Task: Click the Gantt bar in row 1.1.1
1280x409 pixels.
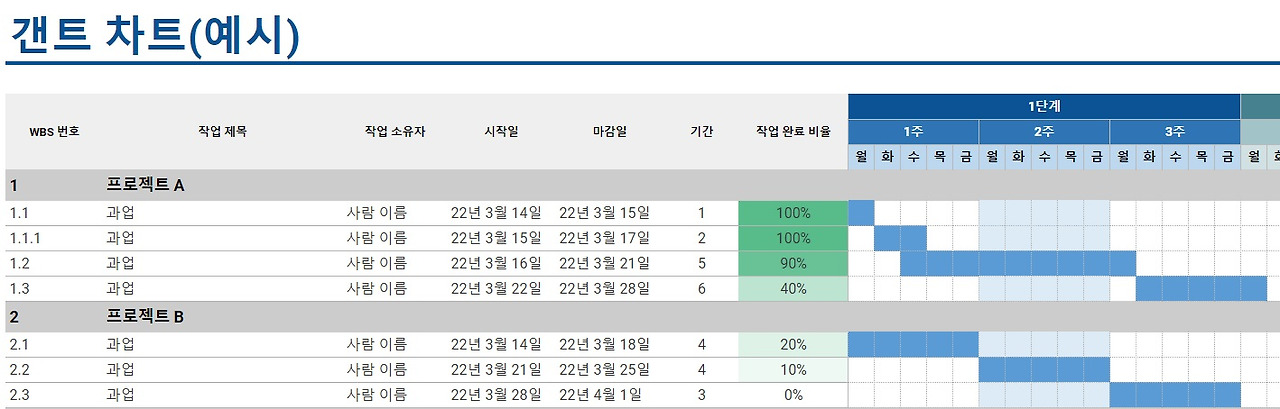Action: click(900, 238)
